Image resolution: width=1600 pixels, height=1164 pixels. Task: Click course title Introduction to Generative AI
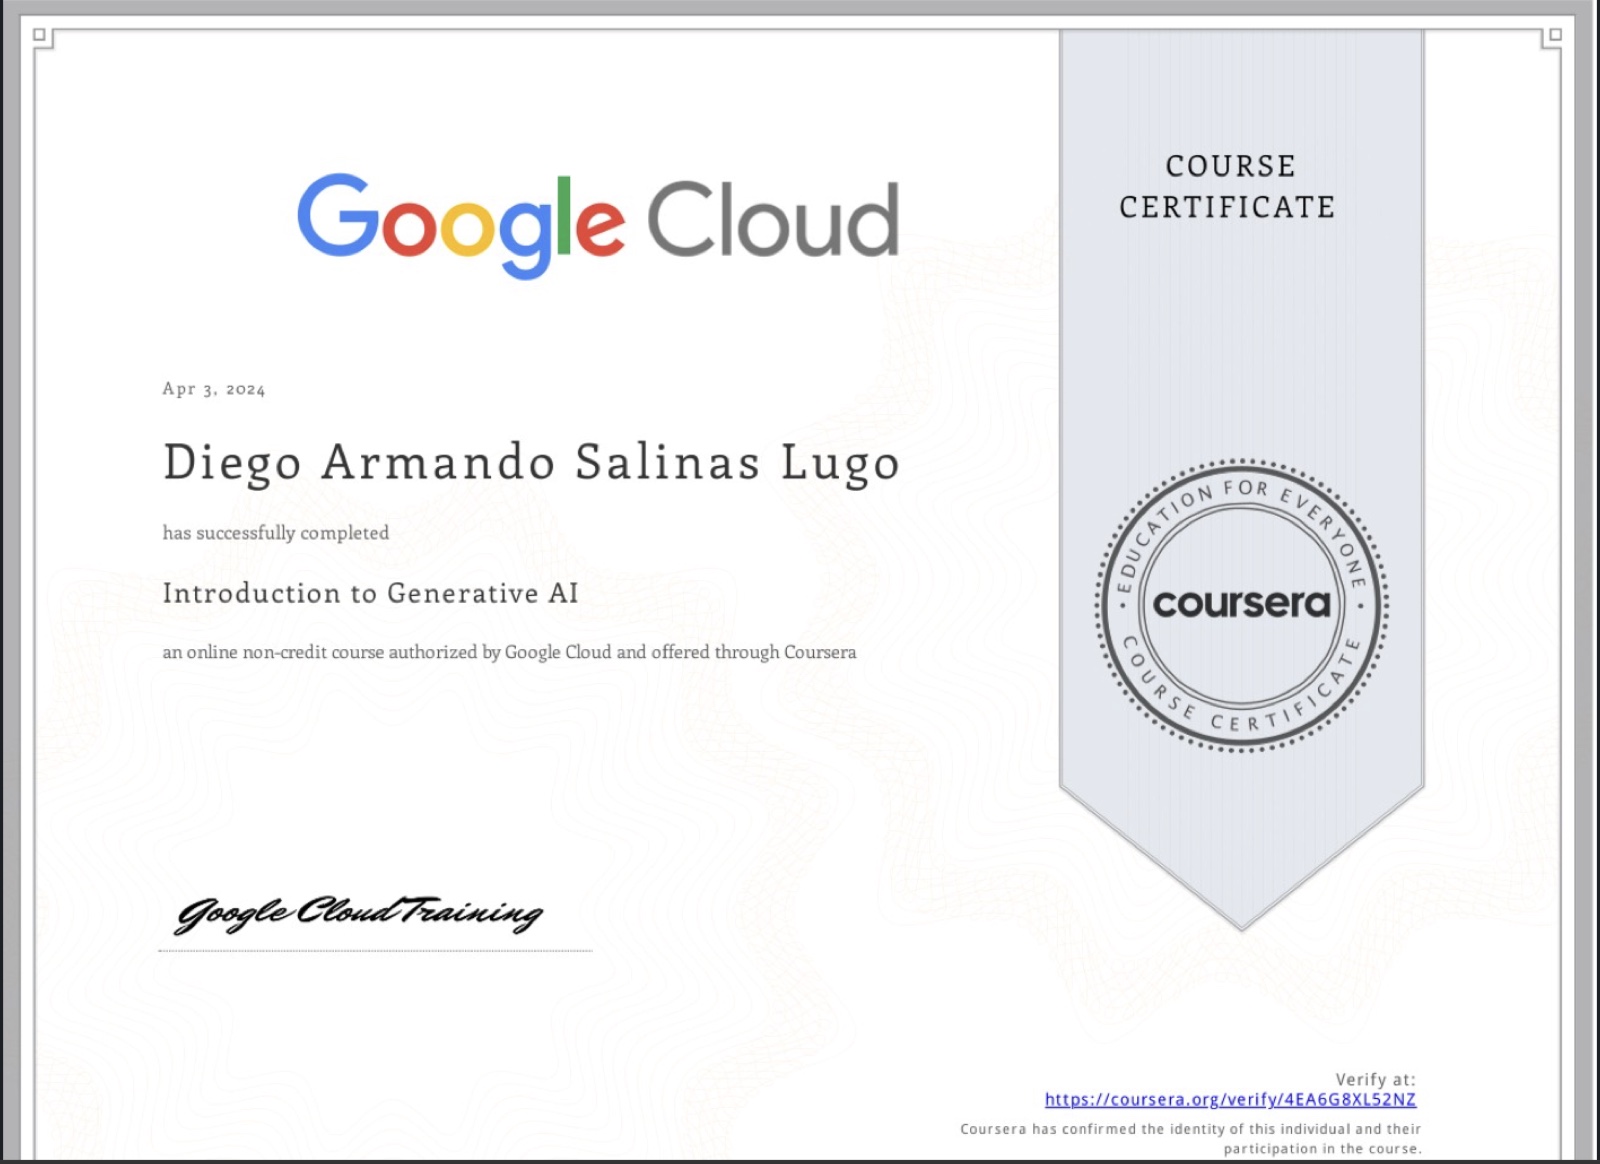point(371,593)
